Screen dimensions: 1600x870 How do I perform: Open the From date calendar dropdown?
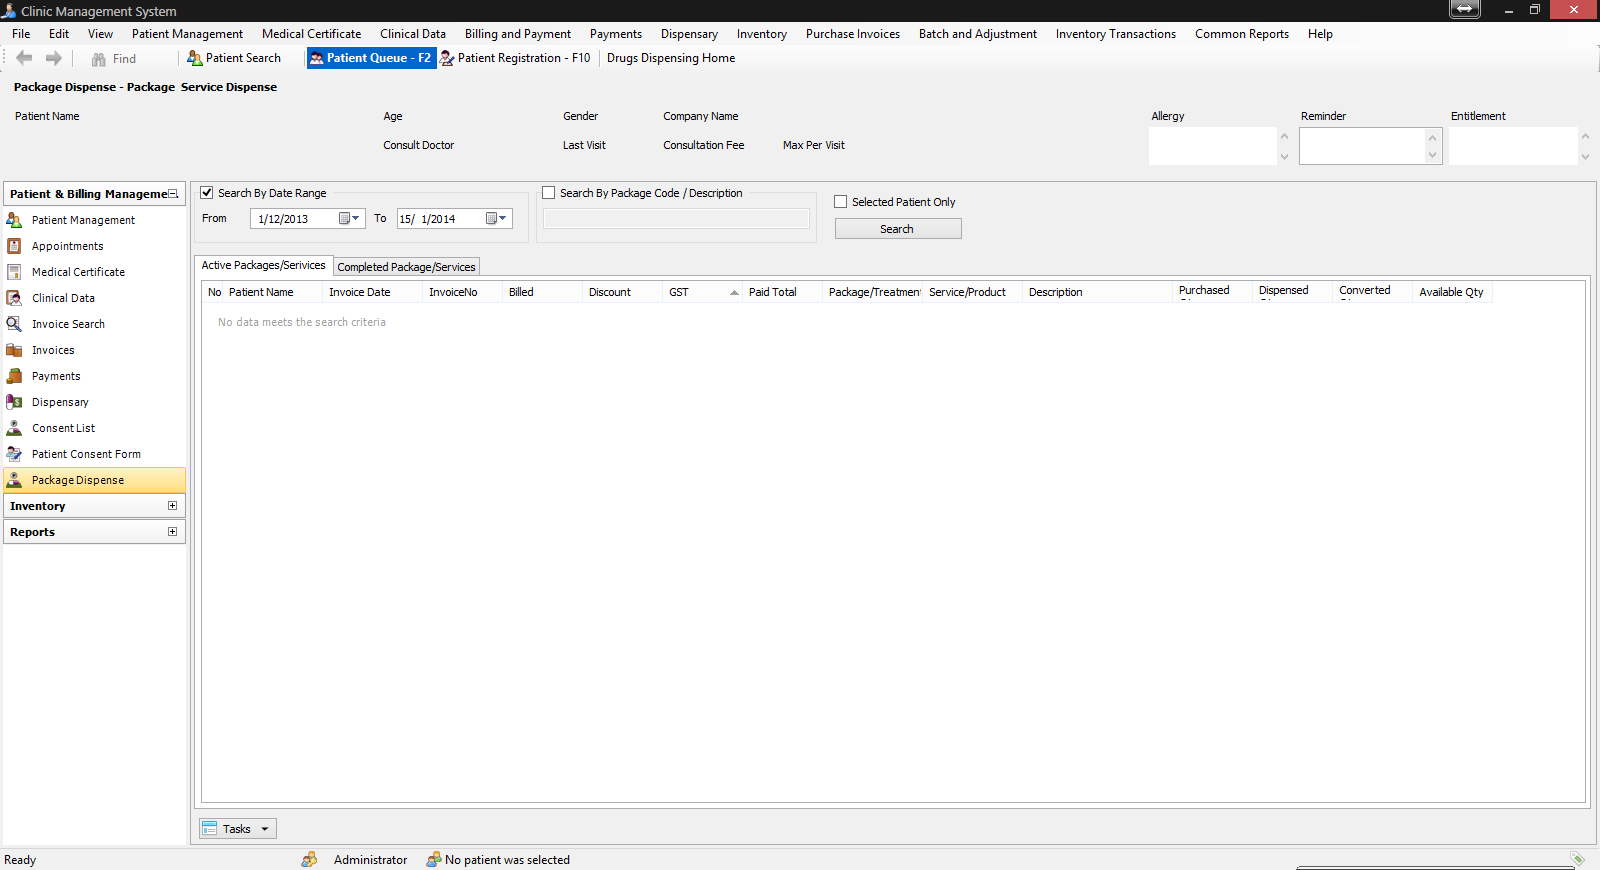click(349, 218)
